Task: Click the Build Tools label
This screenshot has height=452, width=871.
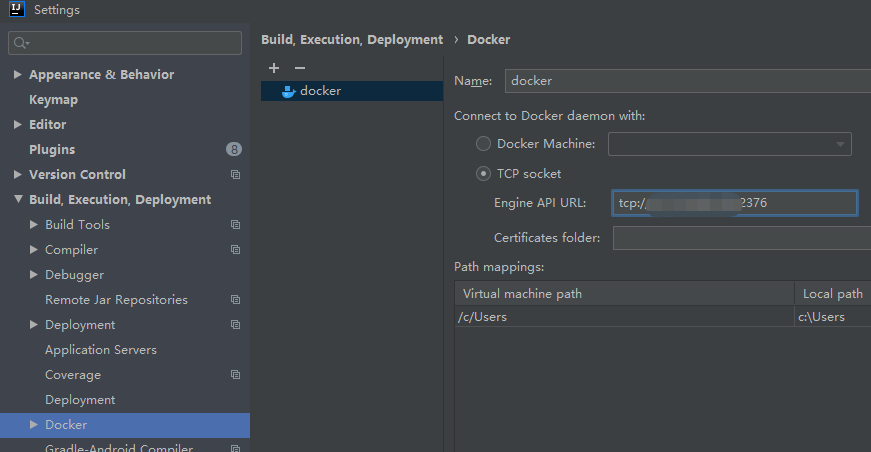Action: pyautogui.click(x=77, y=224)
